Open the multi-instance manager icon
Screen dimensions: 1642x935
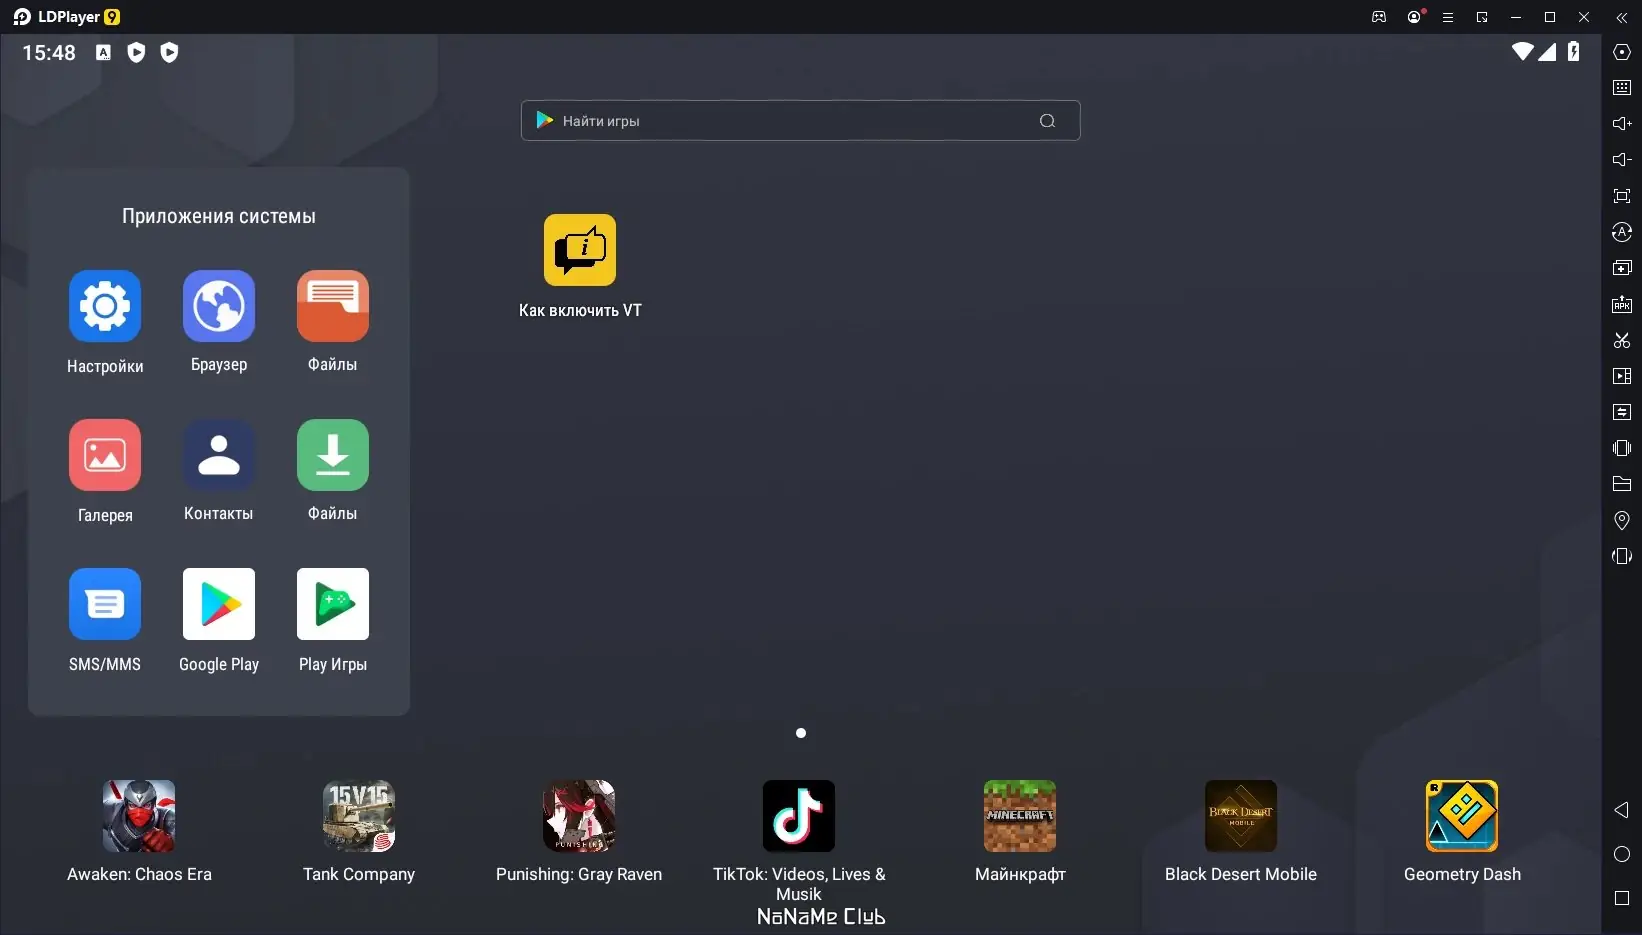click(1622, 268)
